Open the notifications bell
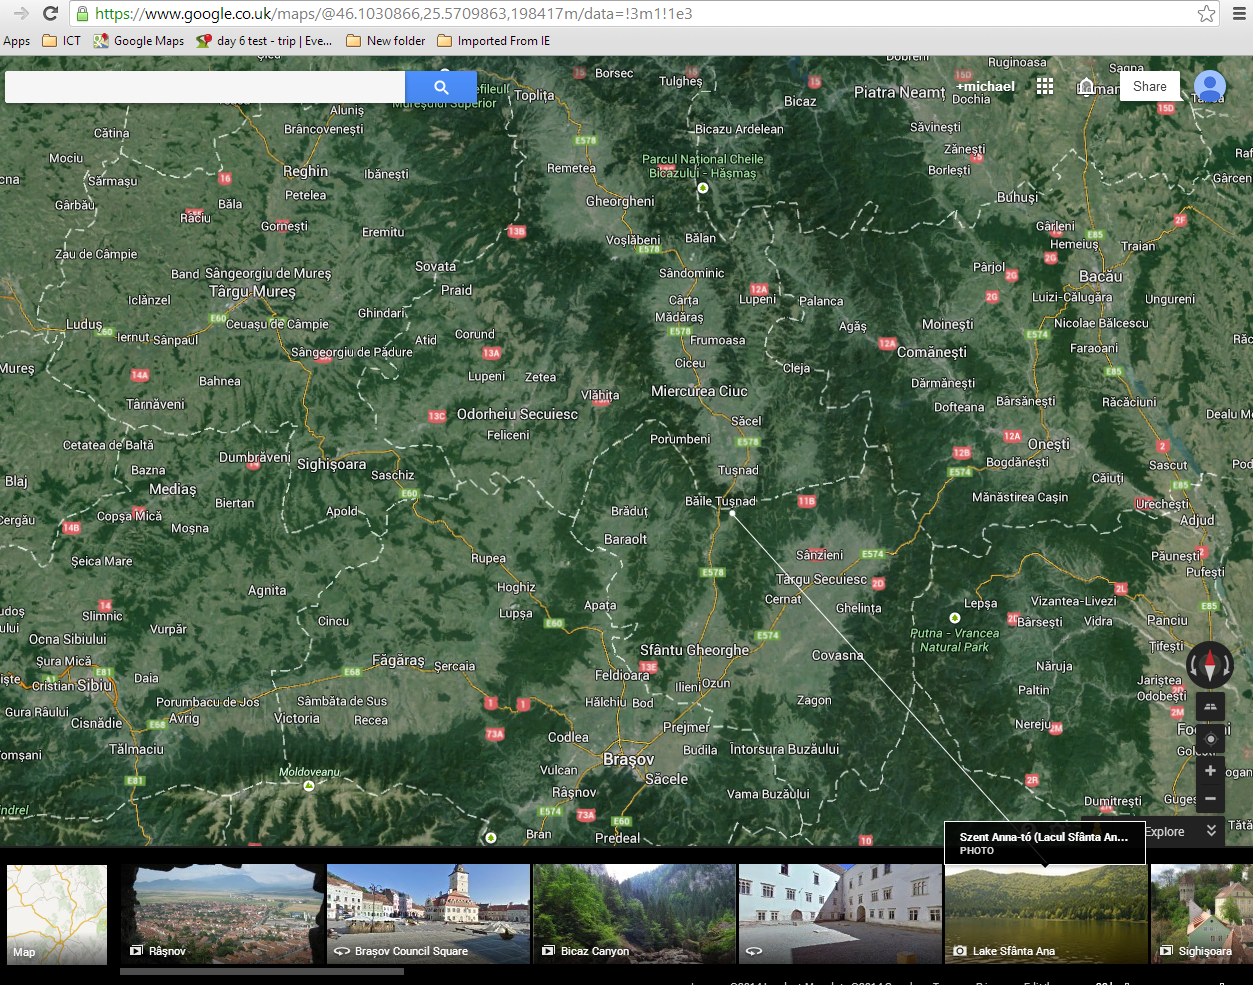The height and width of the screenshot is (985, 1253). (x=1087, y=87)
